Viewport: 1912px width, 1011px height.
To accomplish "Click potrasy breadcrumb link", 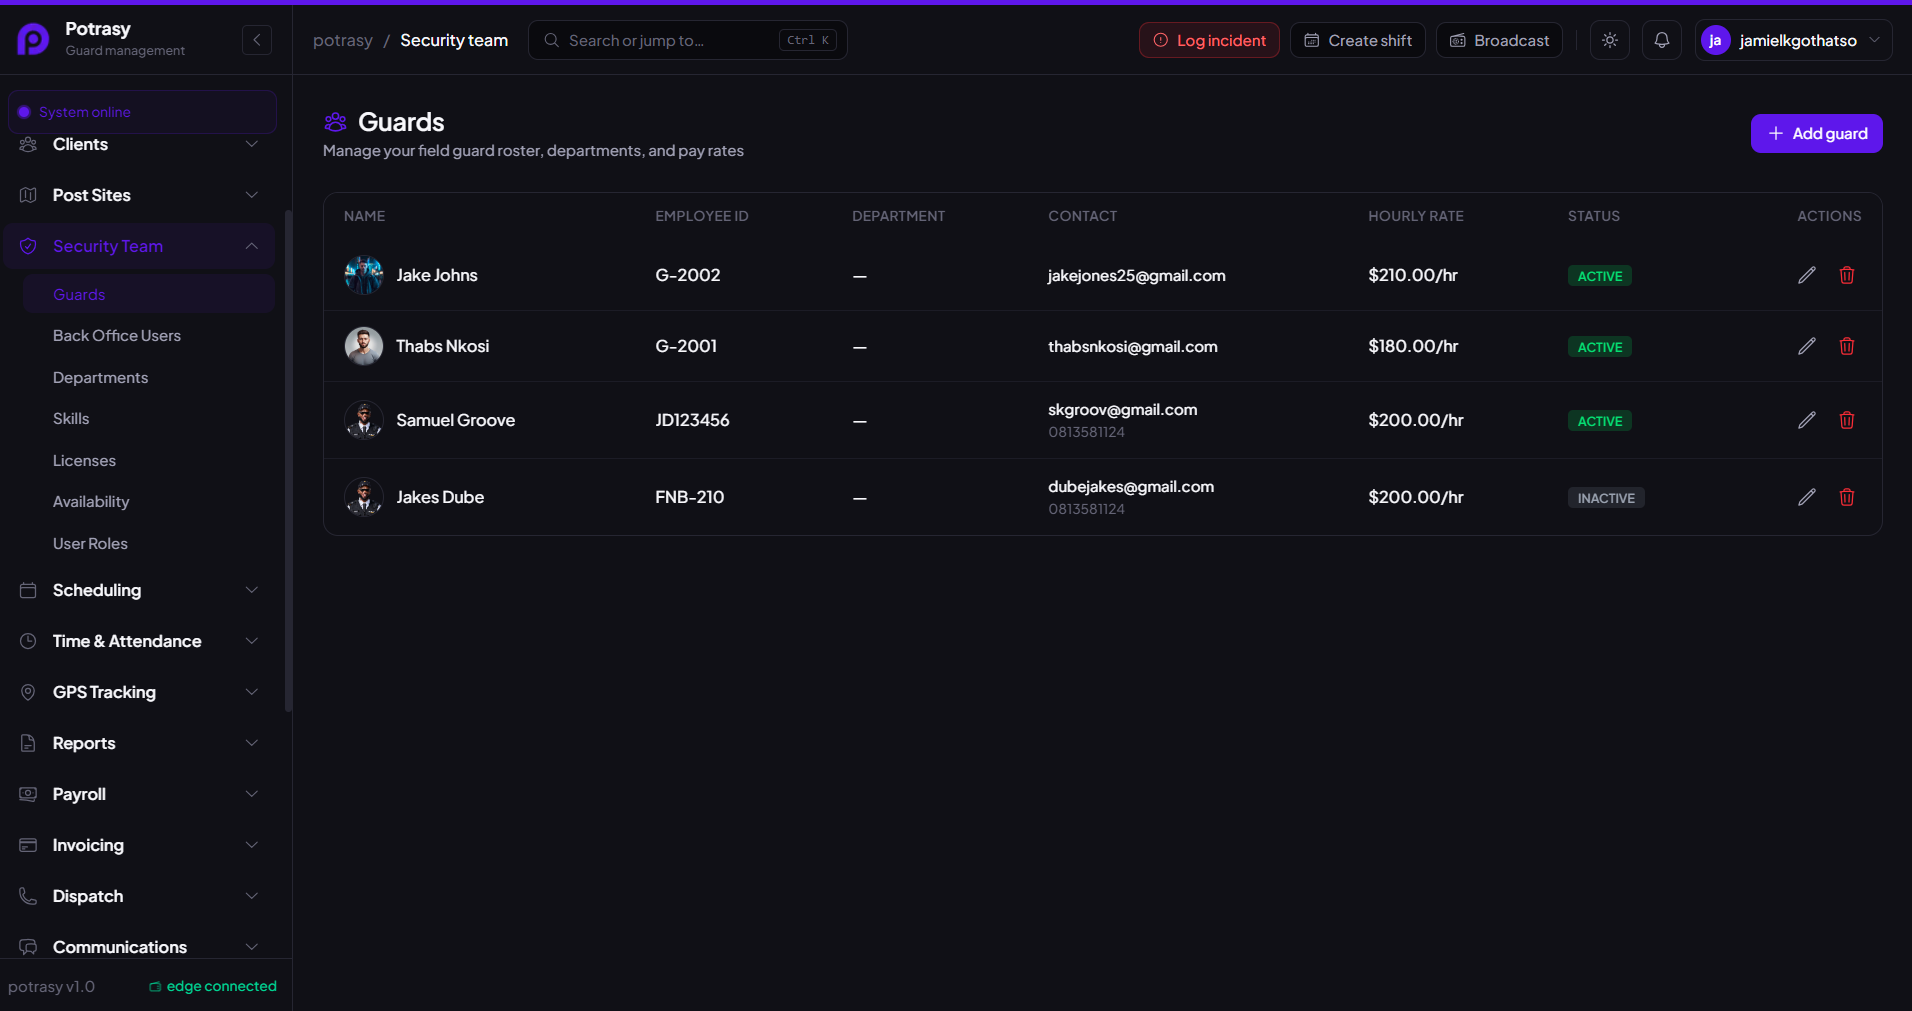I will tap(342, 40).
